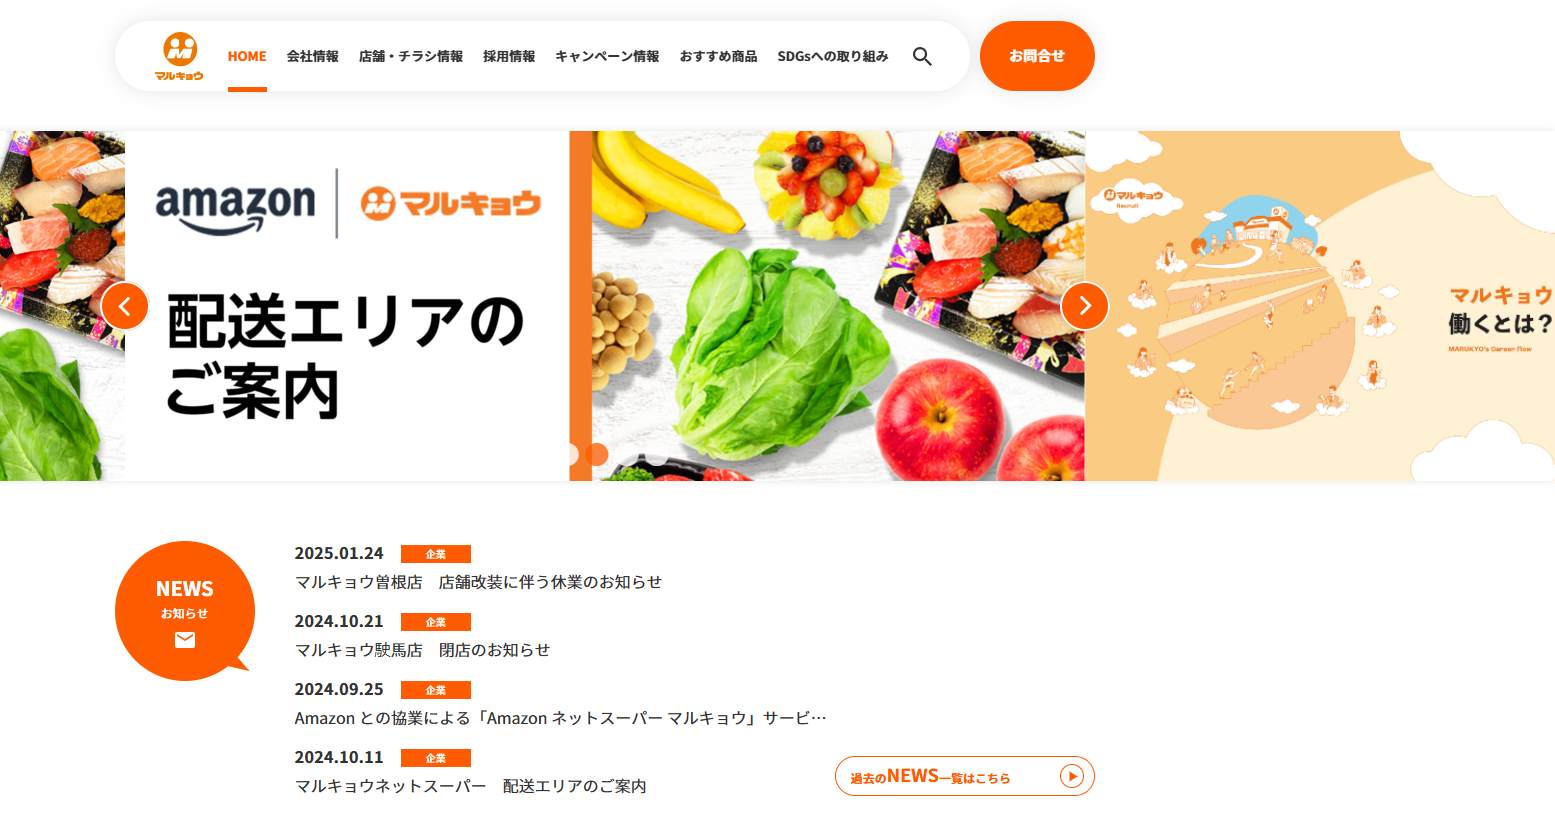Viewport: 1555px width, 821px height.
Task: Open 駛馬店 閉店のお知らせ news link
Action: (x=422, y=650)
